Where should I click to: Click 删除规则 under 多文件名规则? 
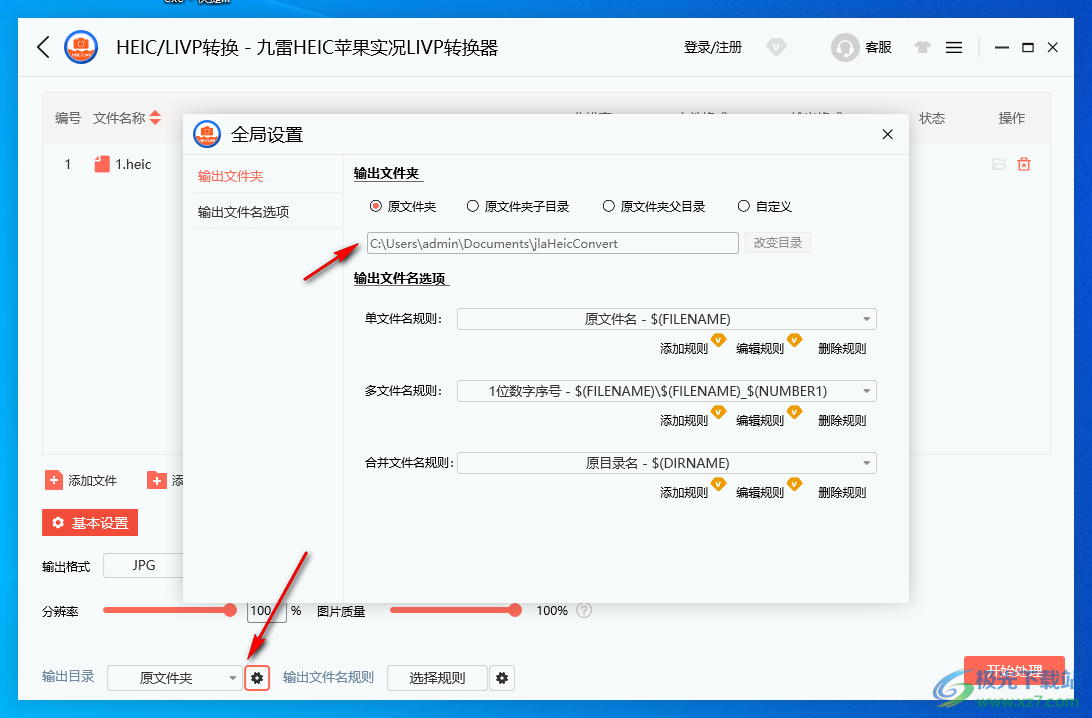[842, 421]
